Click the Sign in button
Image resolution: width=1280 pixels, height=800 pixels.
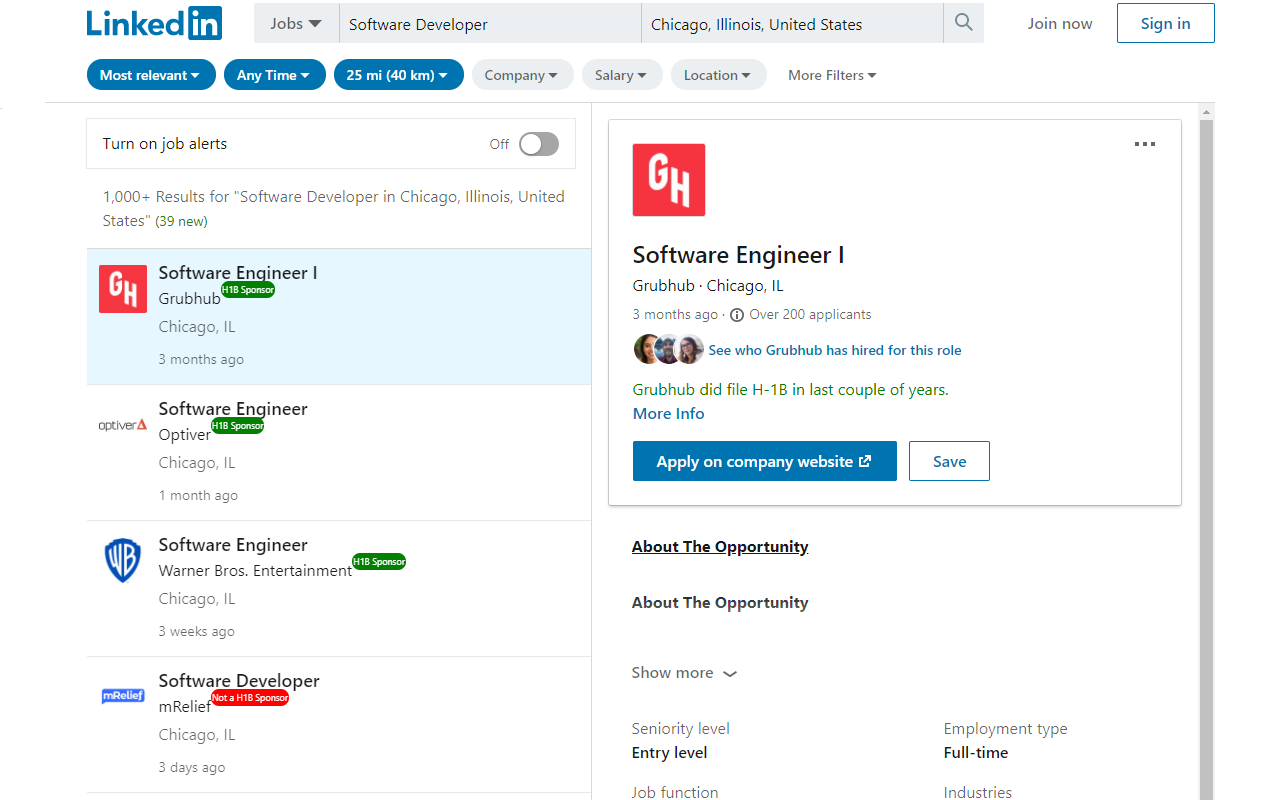coord(1165,23)
